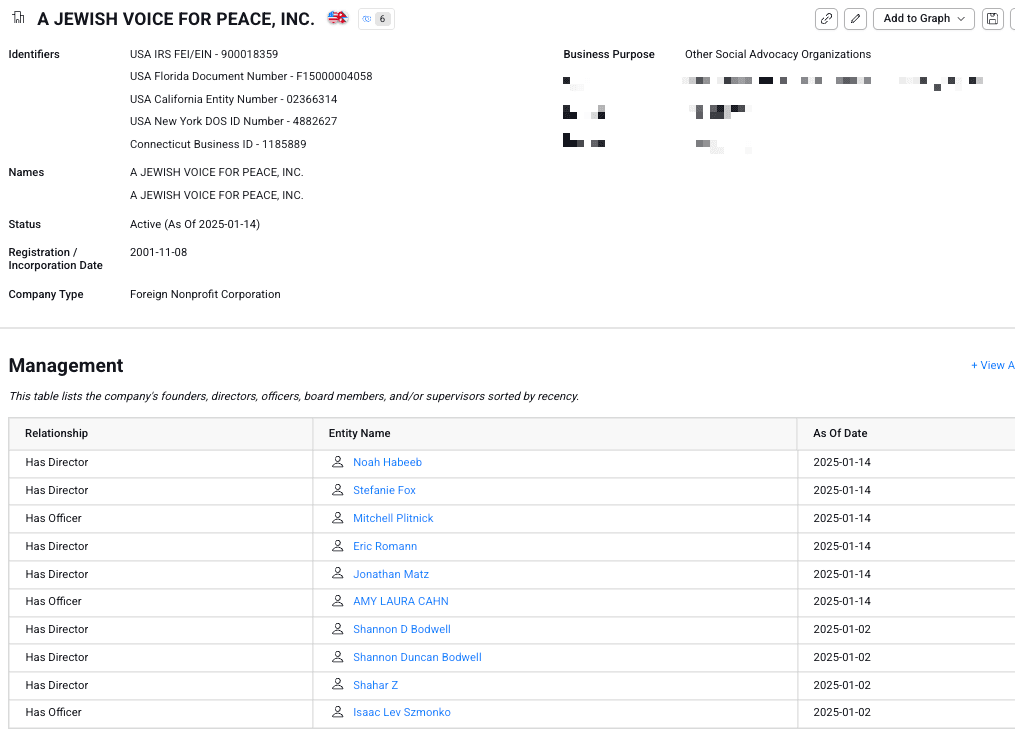Click the badge showing count 6
Screen dimensions: 1015x745
376,19
